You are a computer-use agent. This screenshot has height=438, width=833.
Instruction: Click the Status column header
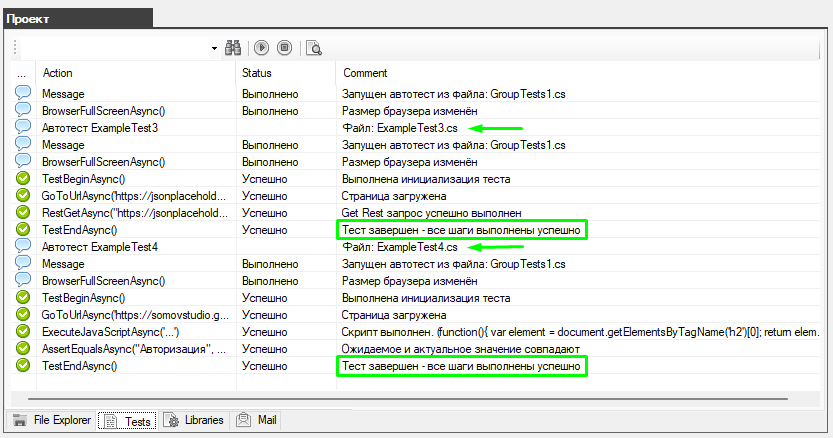pos(258,73)
